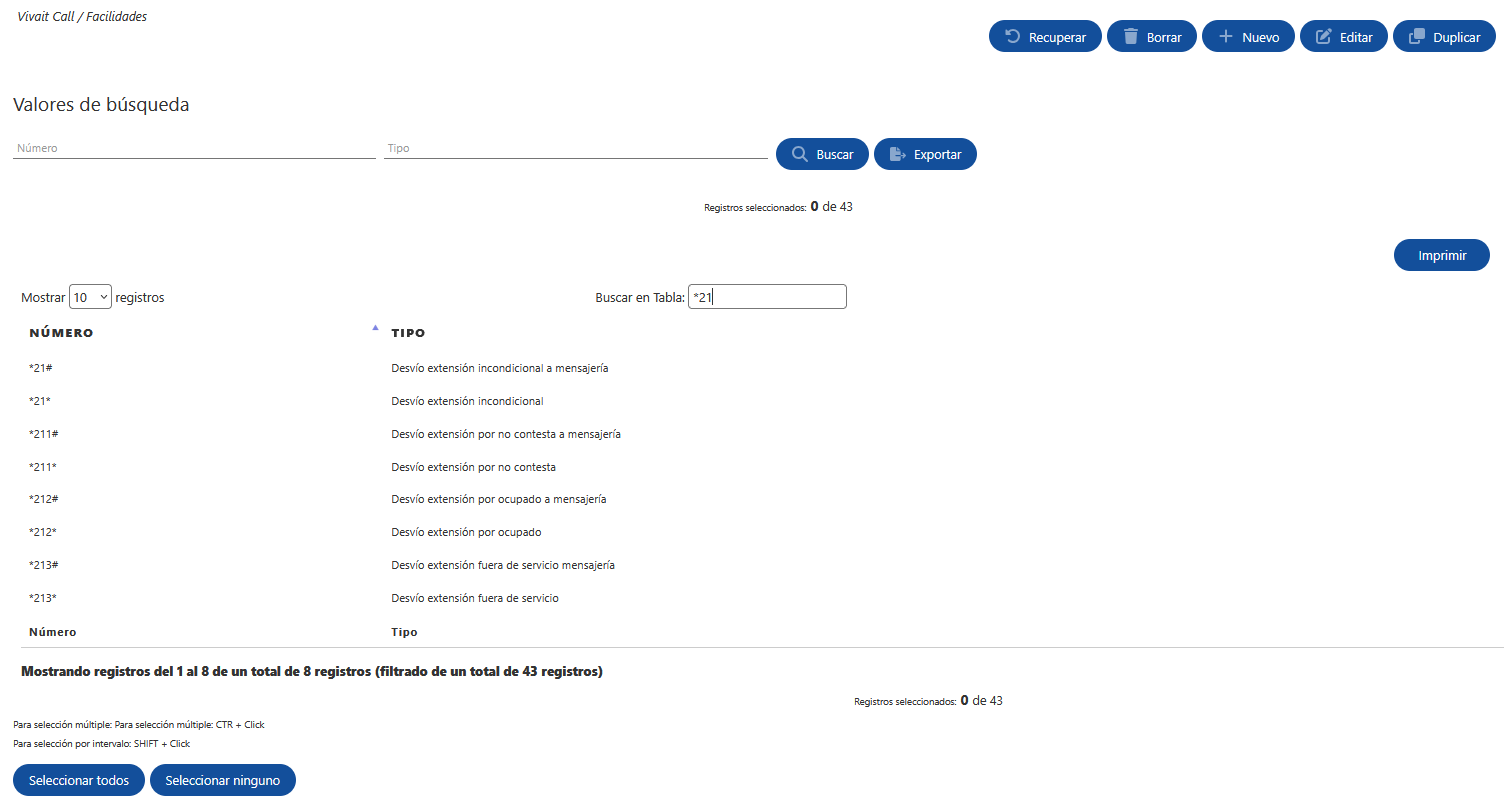Click Seleccionar todos button
1504x808 pixels.
click(x=79, y=780)
